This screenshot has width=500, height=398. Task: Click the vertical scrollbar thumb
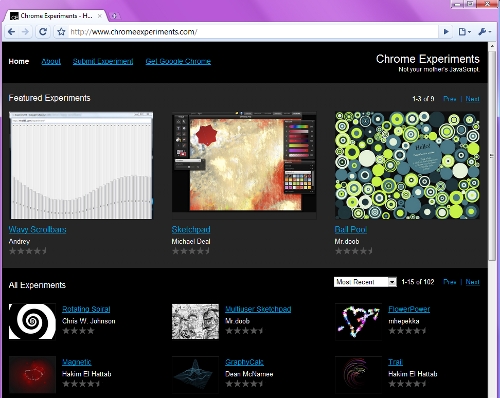click(492, 156)
